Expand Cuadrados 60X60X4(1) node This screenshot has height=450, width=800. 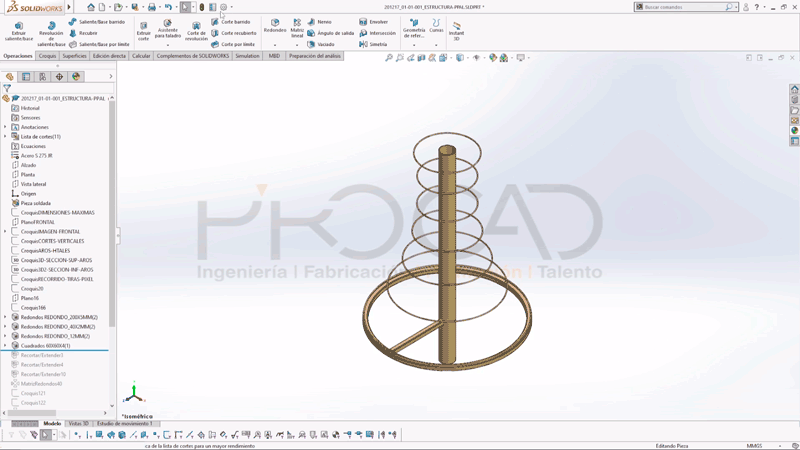point(5,346)
